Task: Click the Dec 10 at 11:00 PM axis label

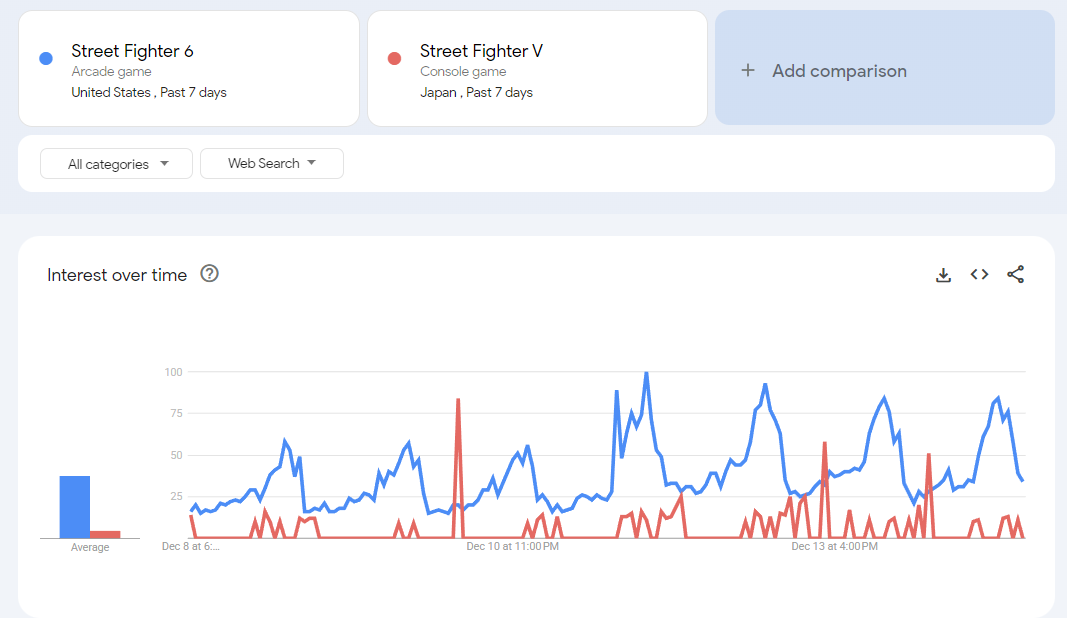Action: [512, 547]
